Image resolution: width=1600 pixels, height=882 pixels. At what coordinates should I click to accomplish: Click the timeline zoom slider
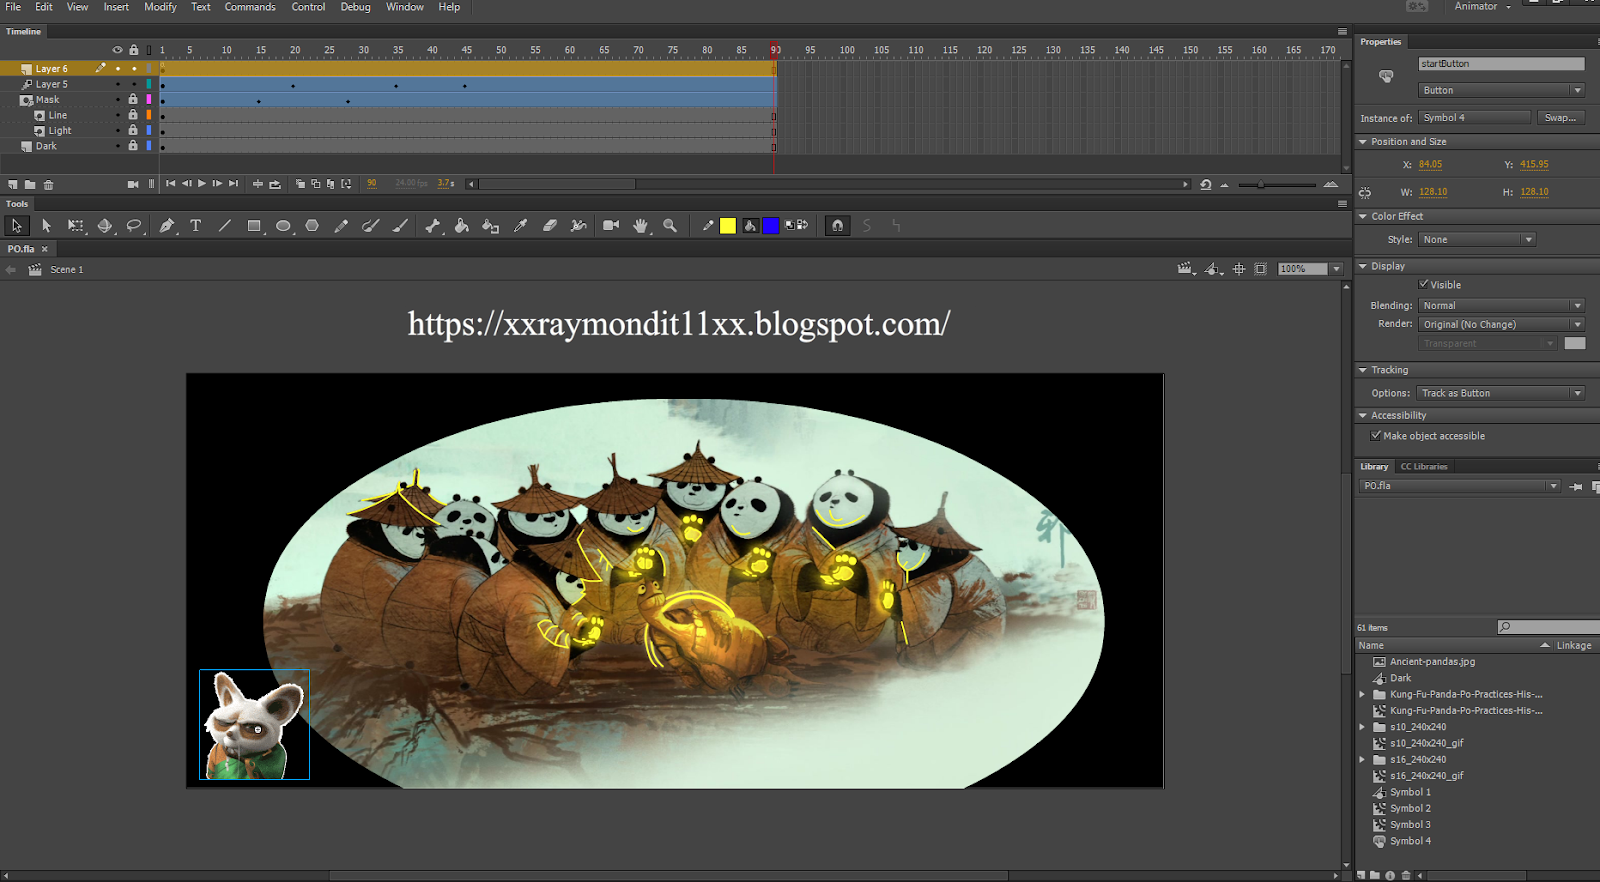pos(1277,185)
